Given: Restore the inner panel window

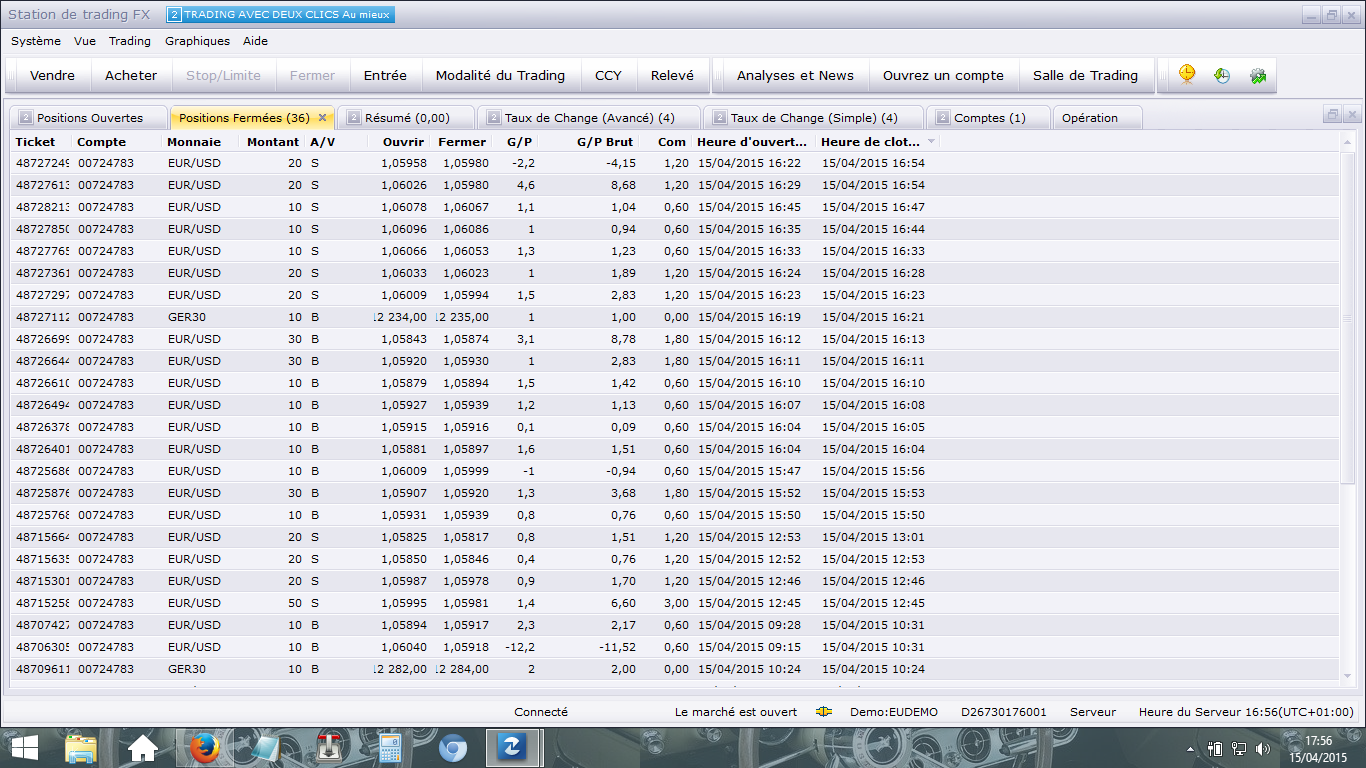Looking at the screenshot, I should [x=1332, y=115].
